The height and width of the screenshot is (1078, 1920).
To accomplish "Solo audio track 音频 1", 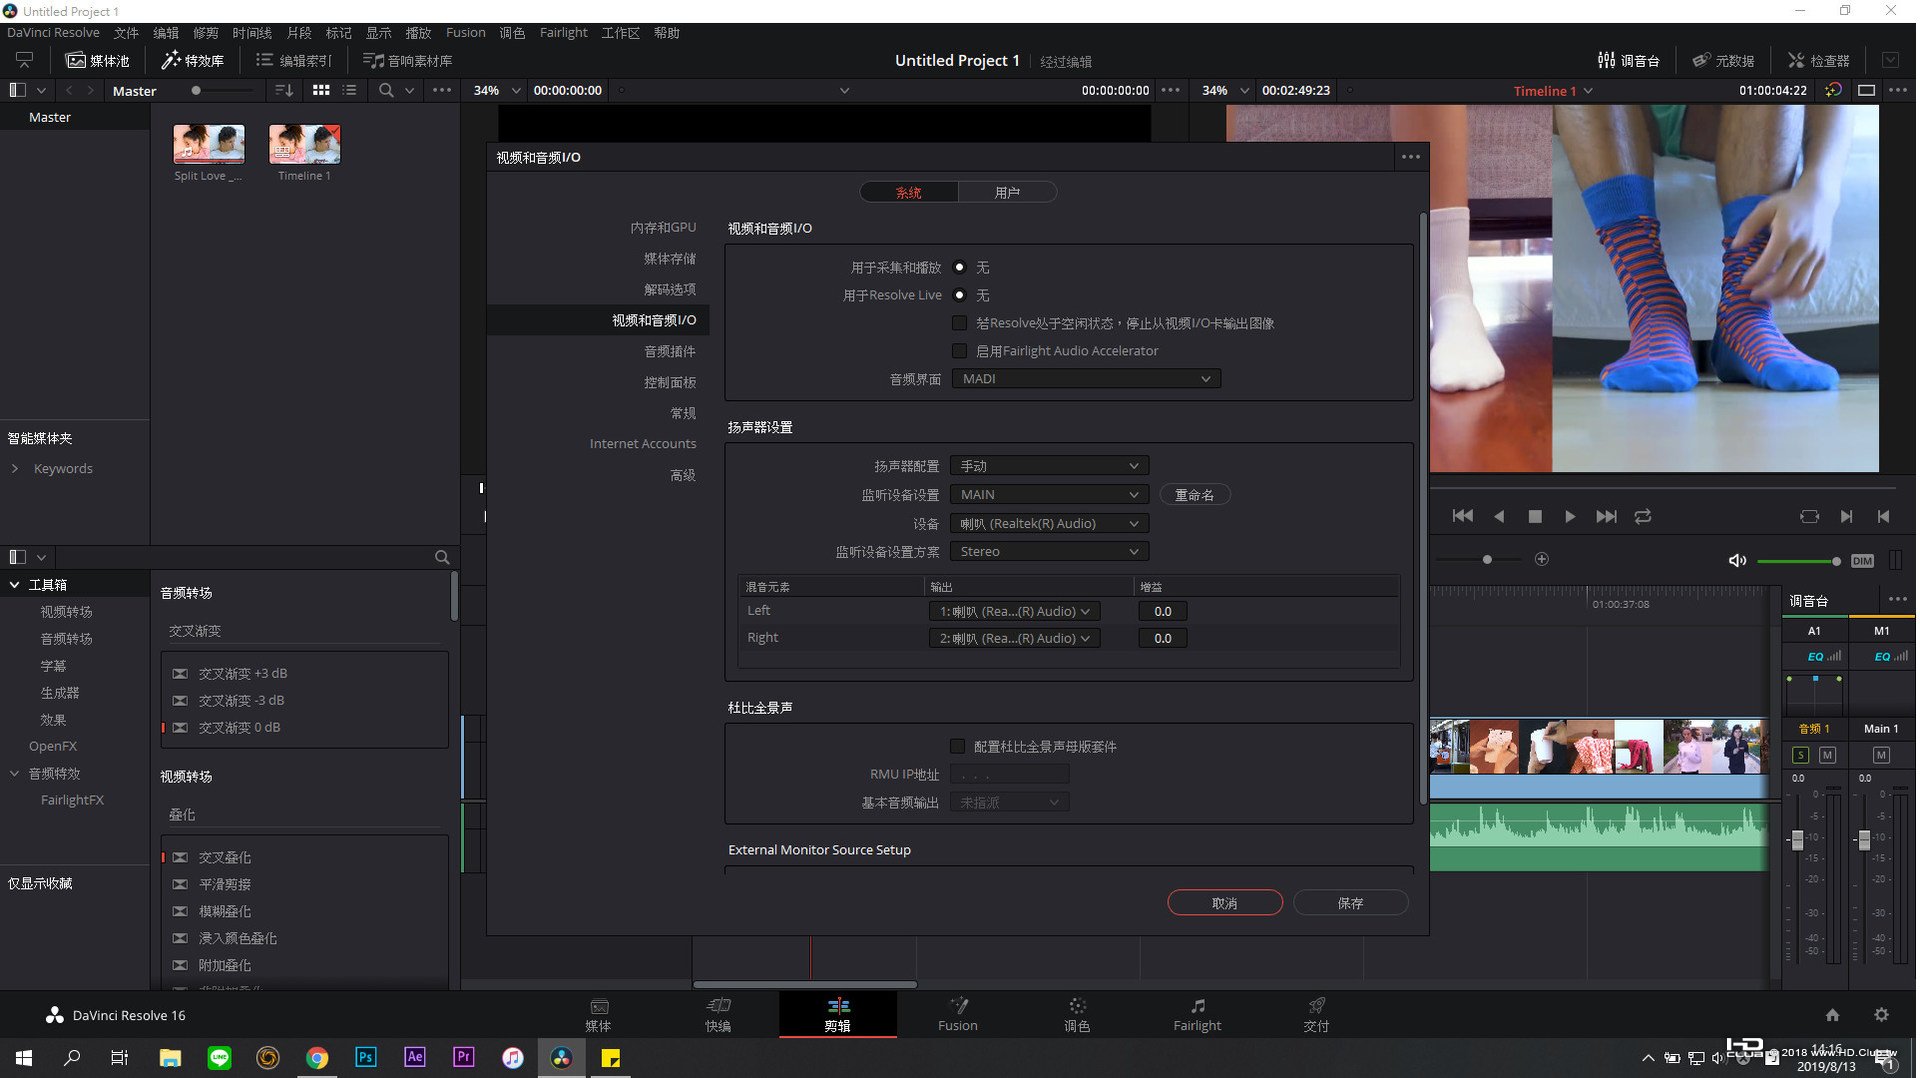I will (1800, 755).
